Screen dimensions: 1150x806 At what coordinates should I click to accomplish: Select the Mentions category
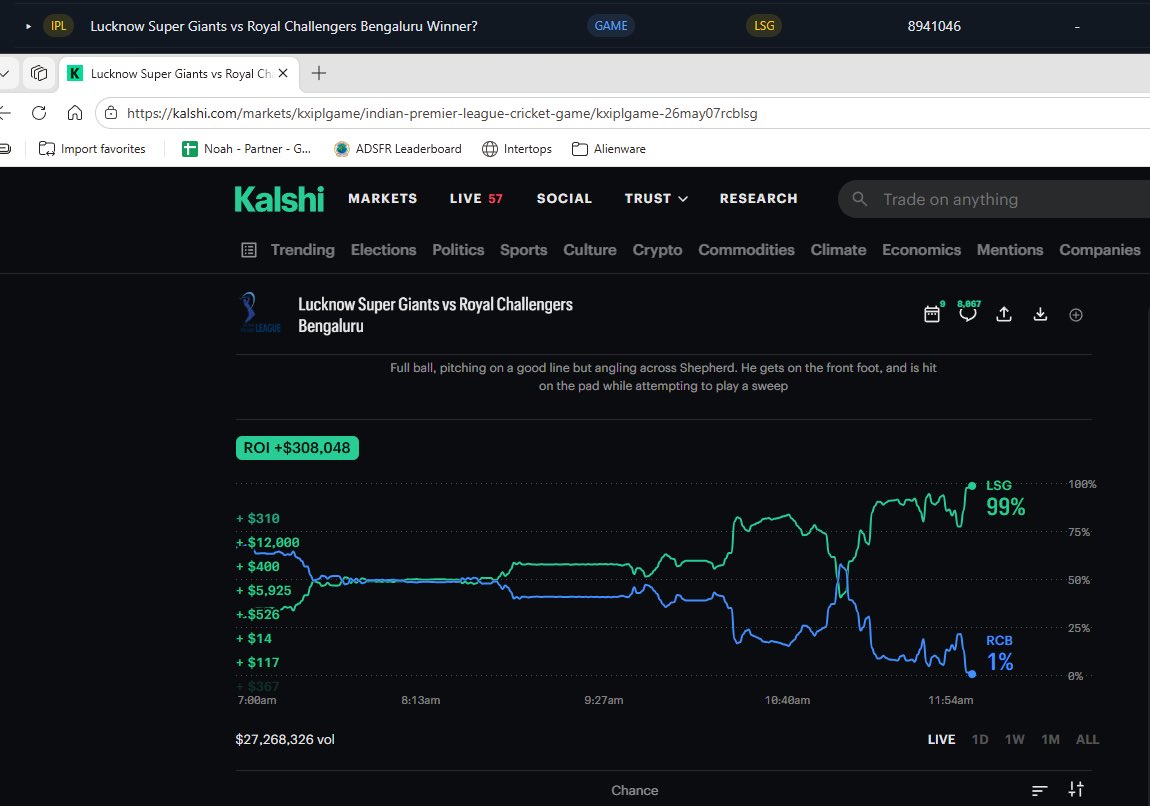1010,250
